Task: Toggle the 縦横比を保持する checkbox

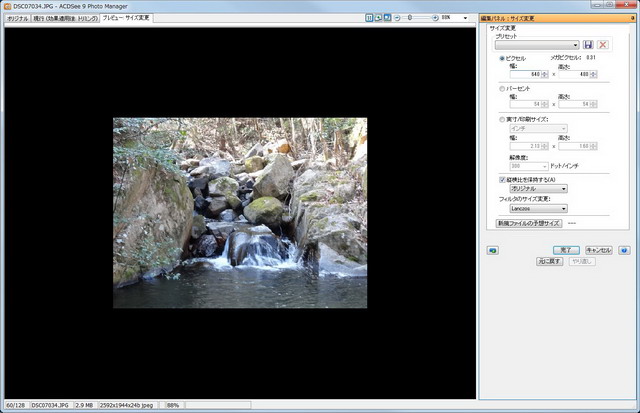Action: coord(502,180)
